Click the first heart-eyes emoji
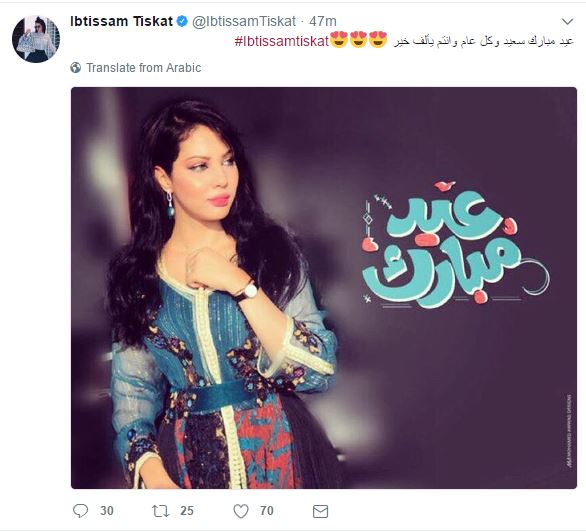This screenshot has height=532, width=586. point(339,40)
